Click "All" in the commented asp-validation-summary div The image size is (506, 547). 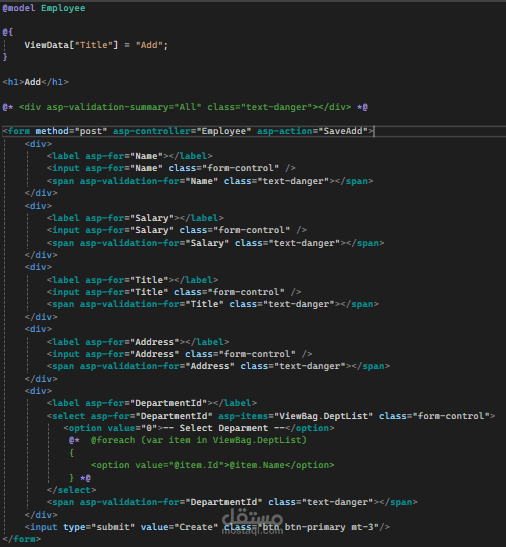point(188,107)
